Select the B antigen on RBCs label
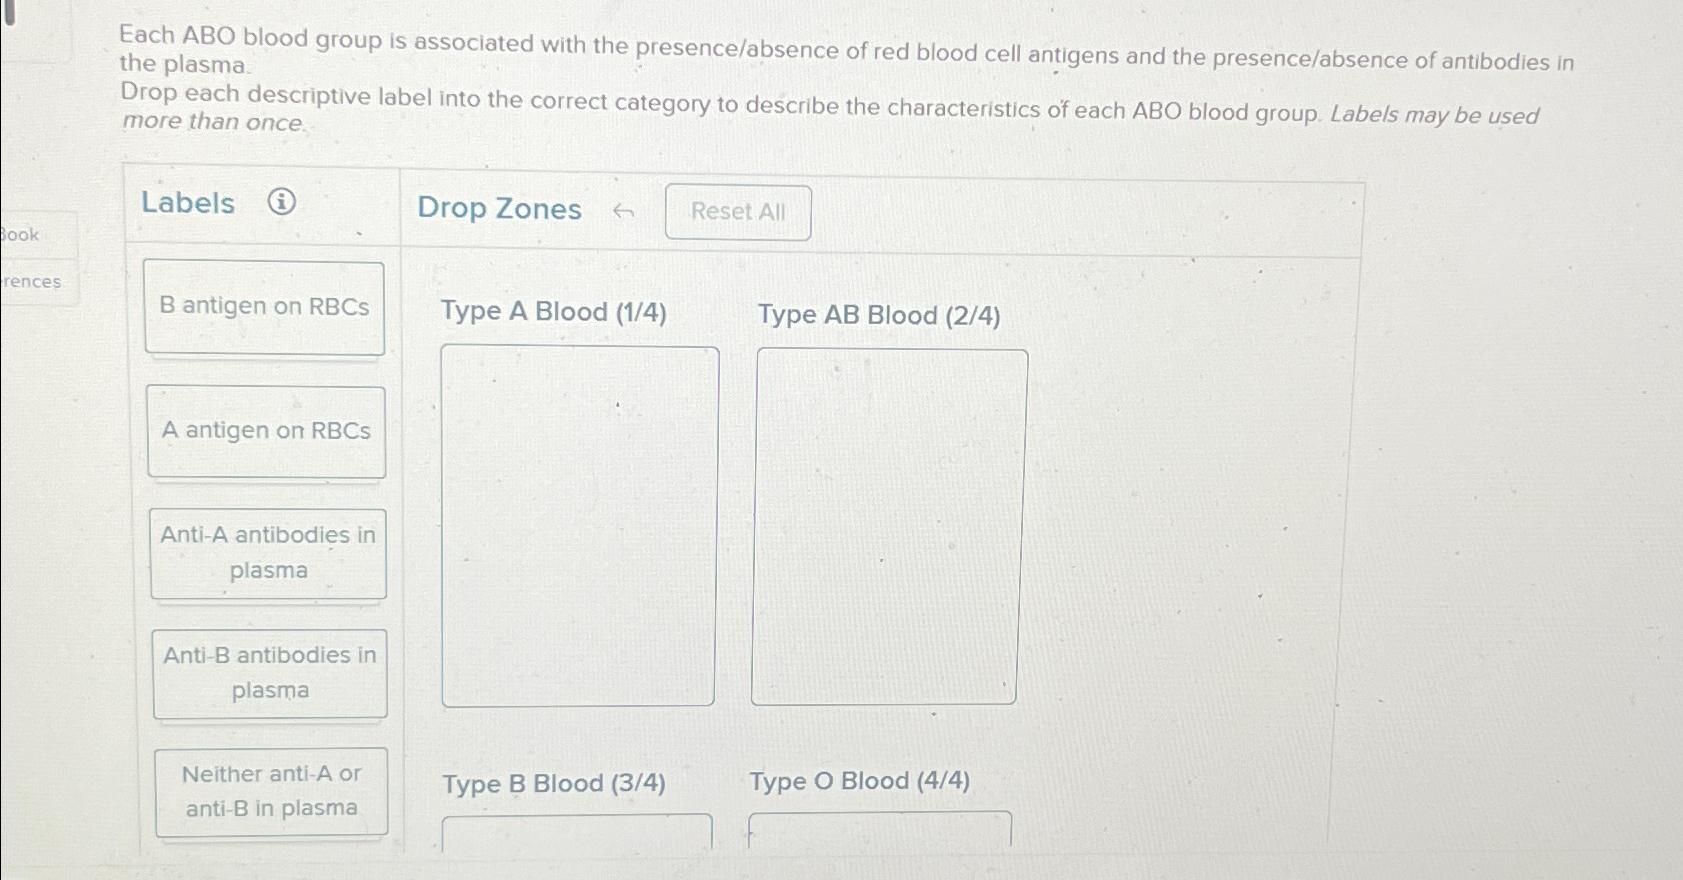Screen dimensions: 1683x880 [265, 306]
